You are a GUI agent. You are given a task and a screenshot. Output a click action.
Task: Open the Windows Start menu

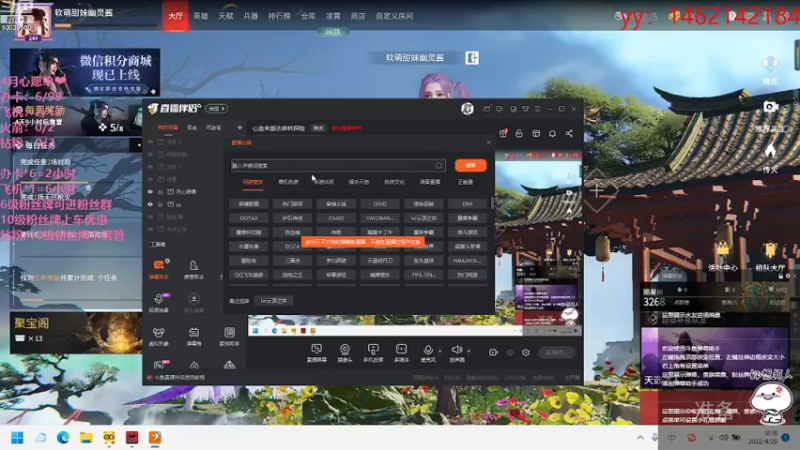[x=17, y=438]
